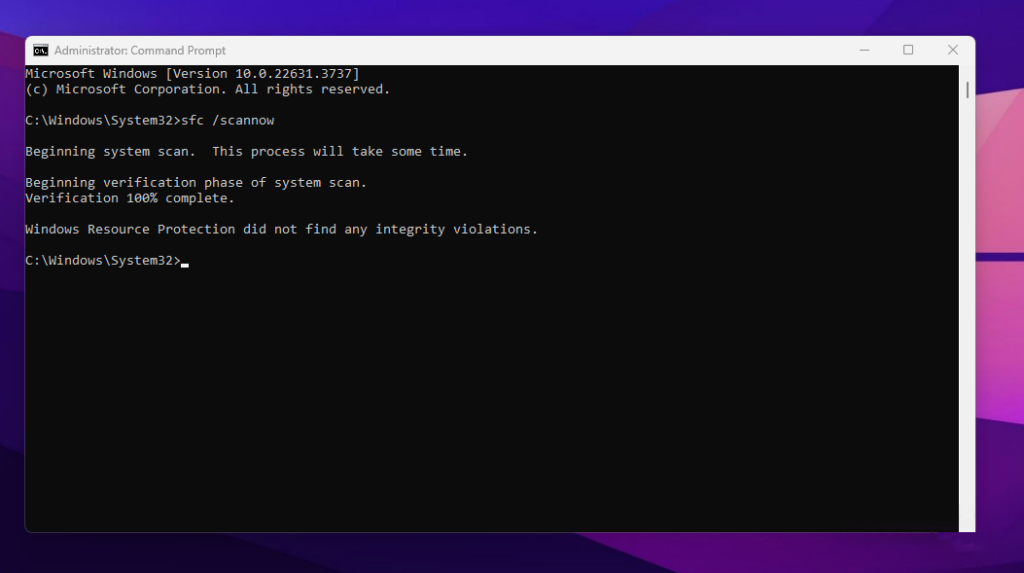
Task: Click the 'Microsoft Windows [Version 10.0.22631.3737]' line
Action: [192, 74]
